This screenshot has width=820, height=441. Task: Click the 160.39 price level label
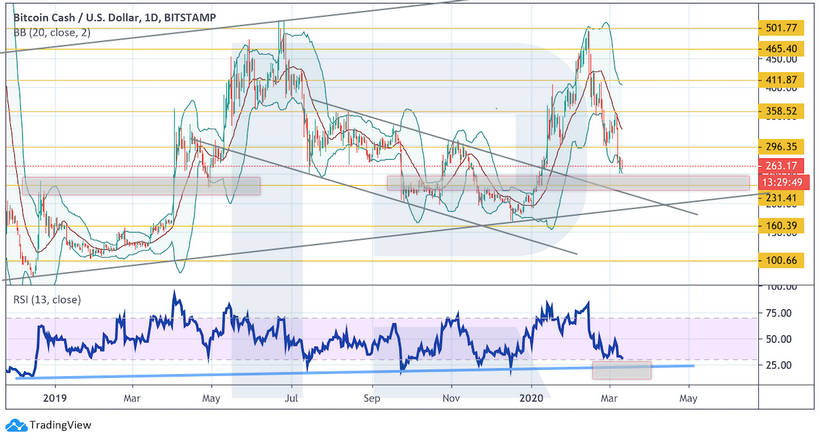pos(781,226)
